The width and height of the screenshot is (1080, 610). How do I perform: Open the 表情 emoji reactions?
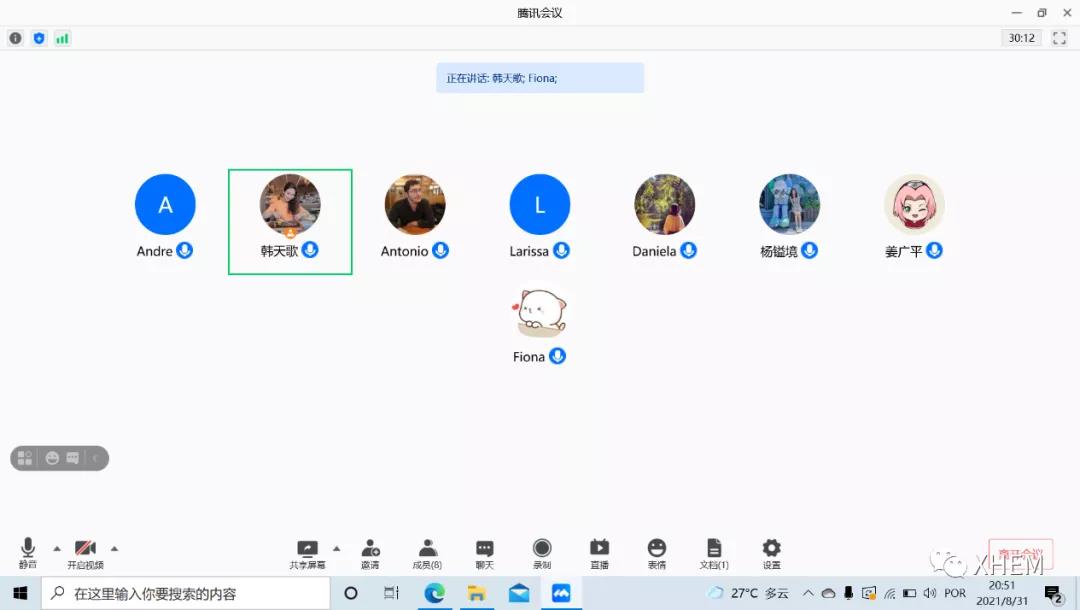[x=656, y=553]
